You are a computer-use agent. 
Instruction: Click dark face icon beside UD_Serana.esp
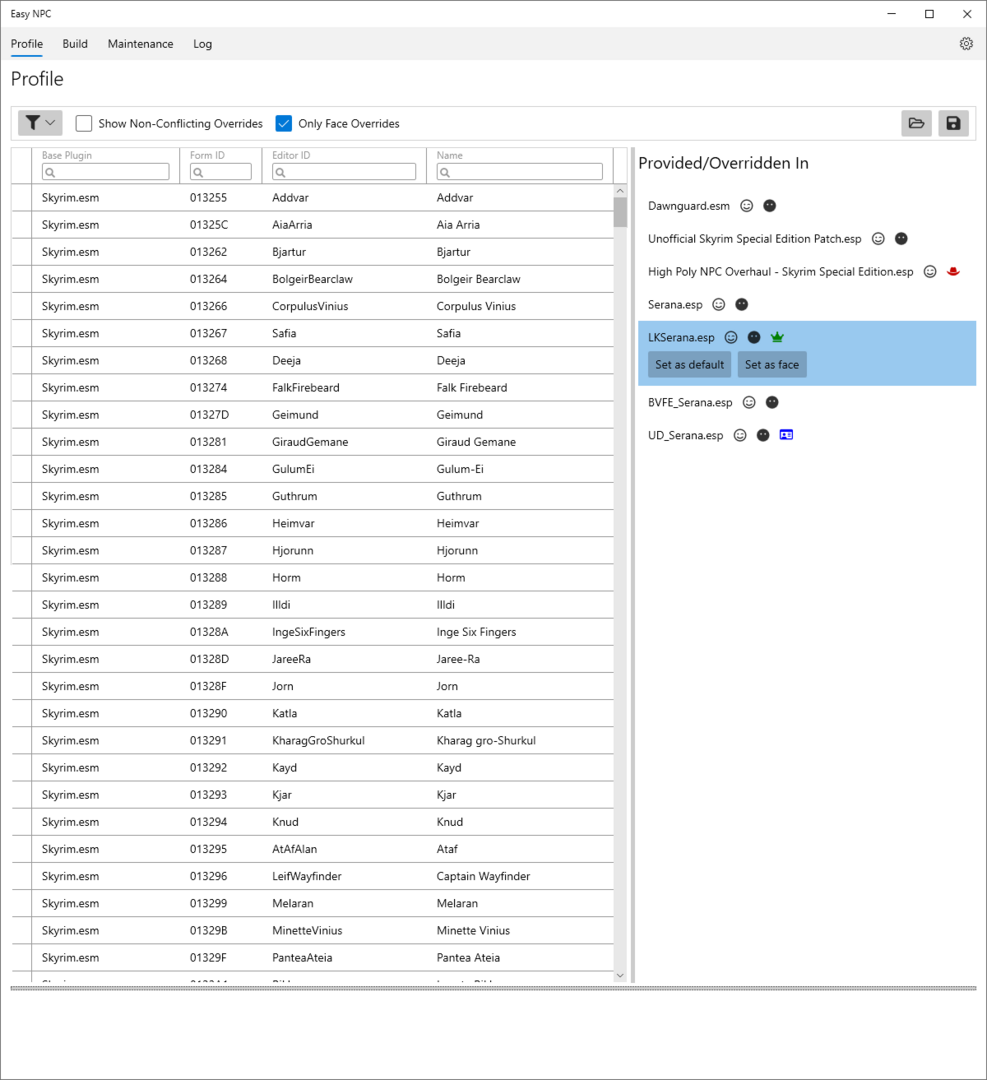[763, 435]
